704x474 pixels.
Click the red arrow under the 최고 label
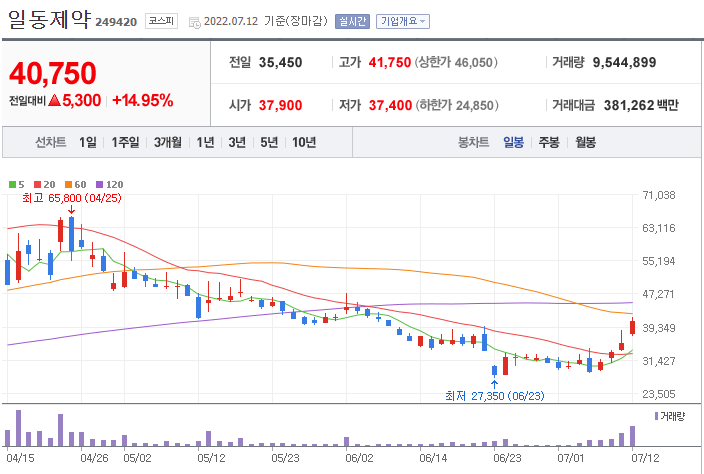(x=71, y=210)
